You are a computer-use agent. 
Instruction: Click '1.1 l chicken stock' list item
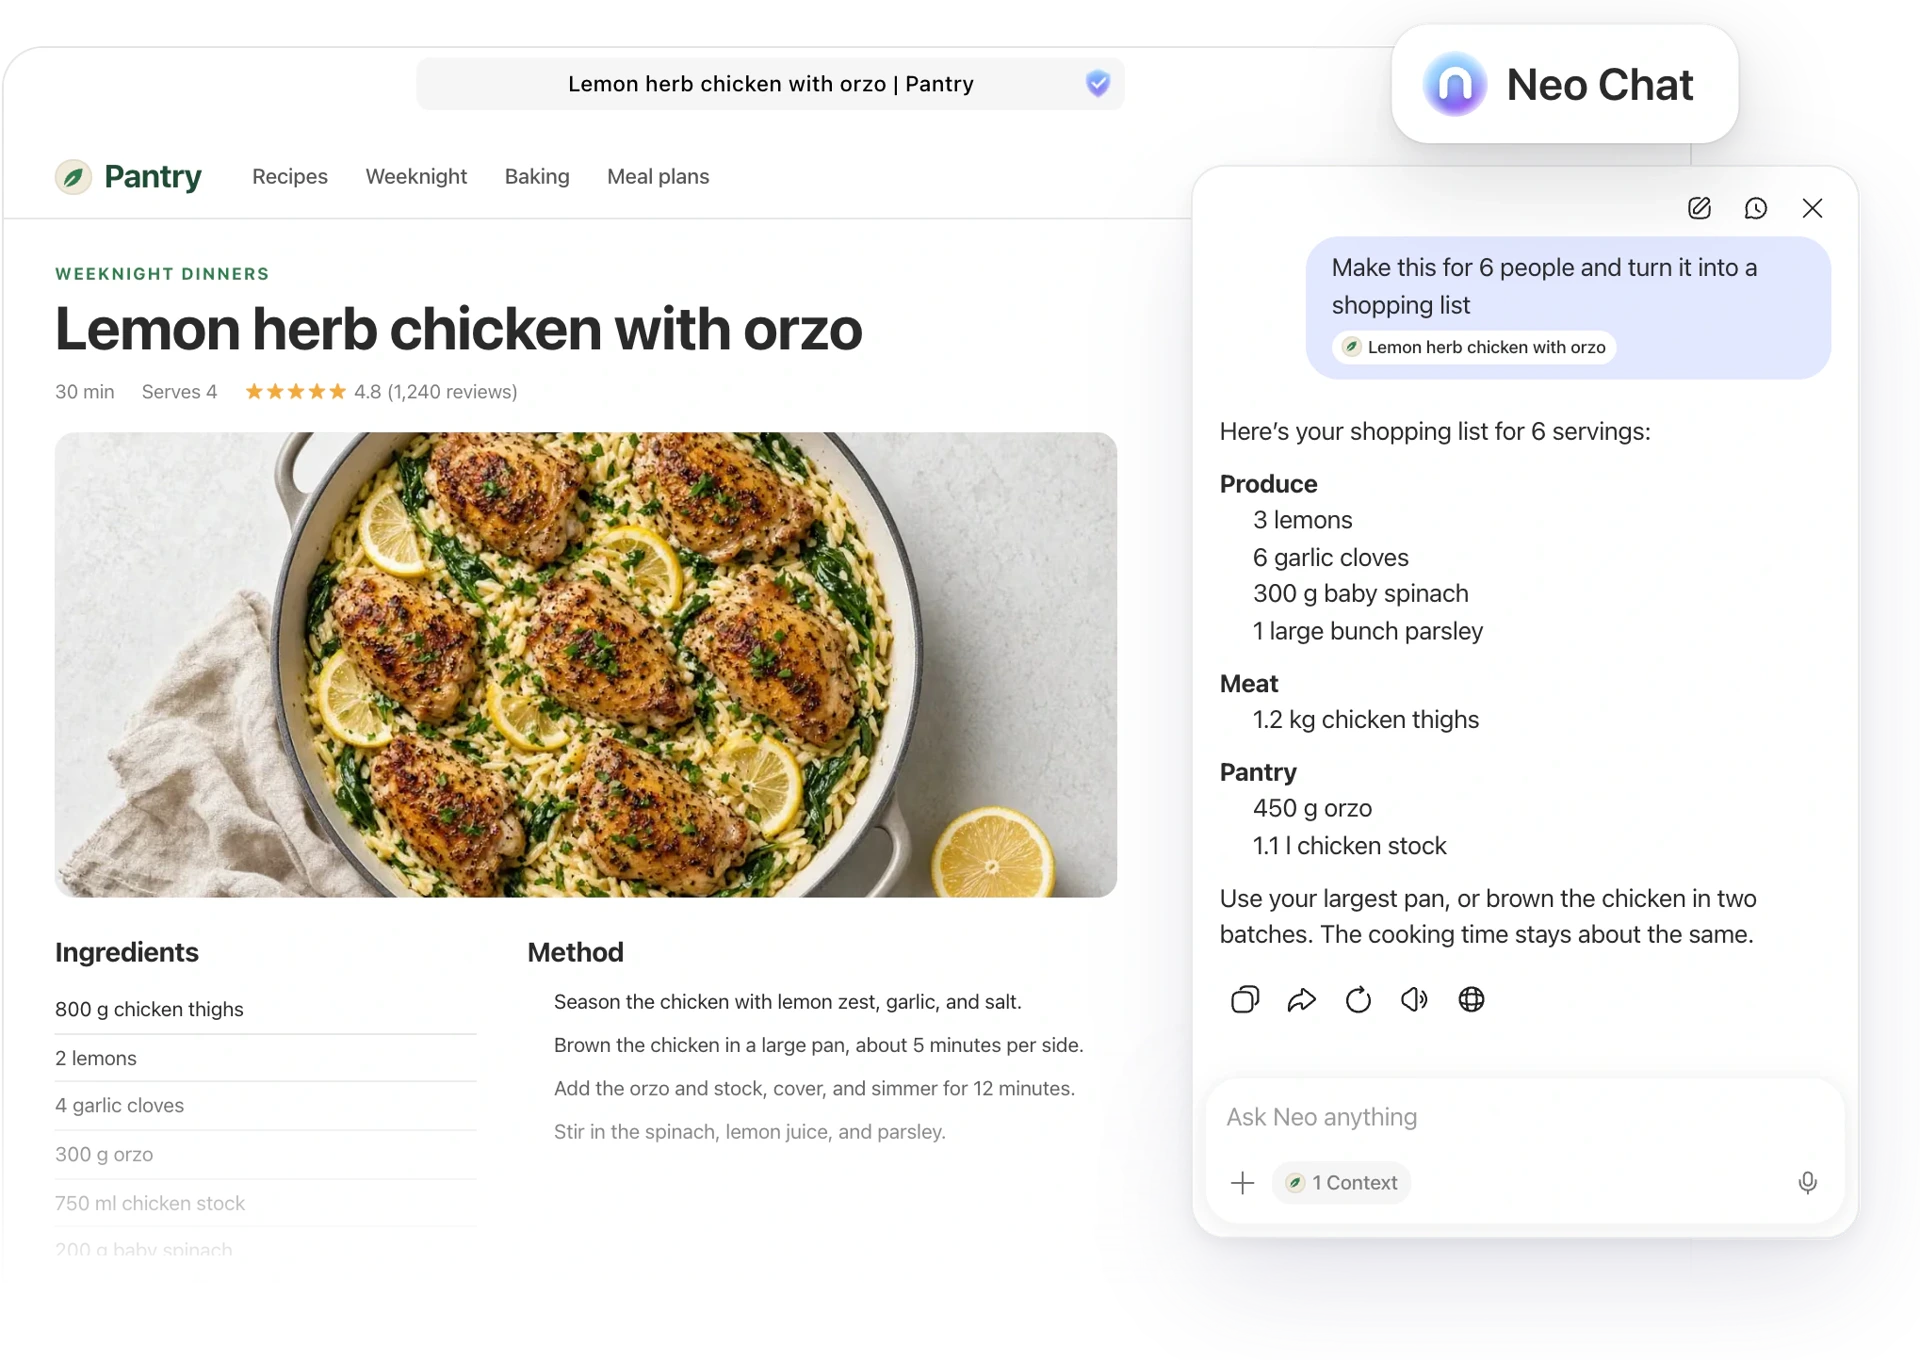[1349, 846]
